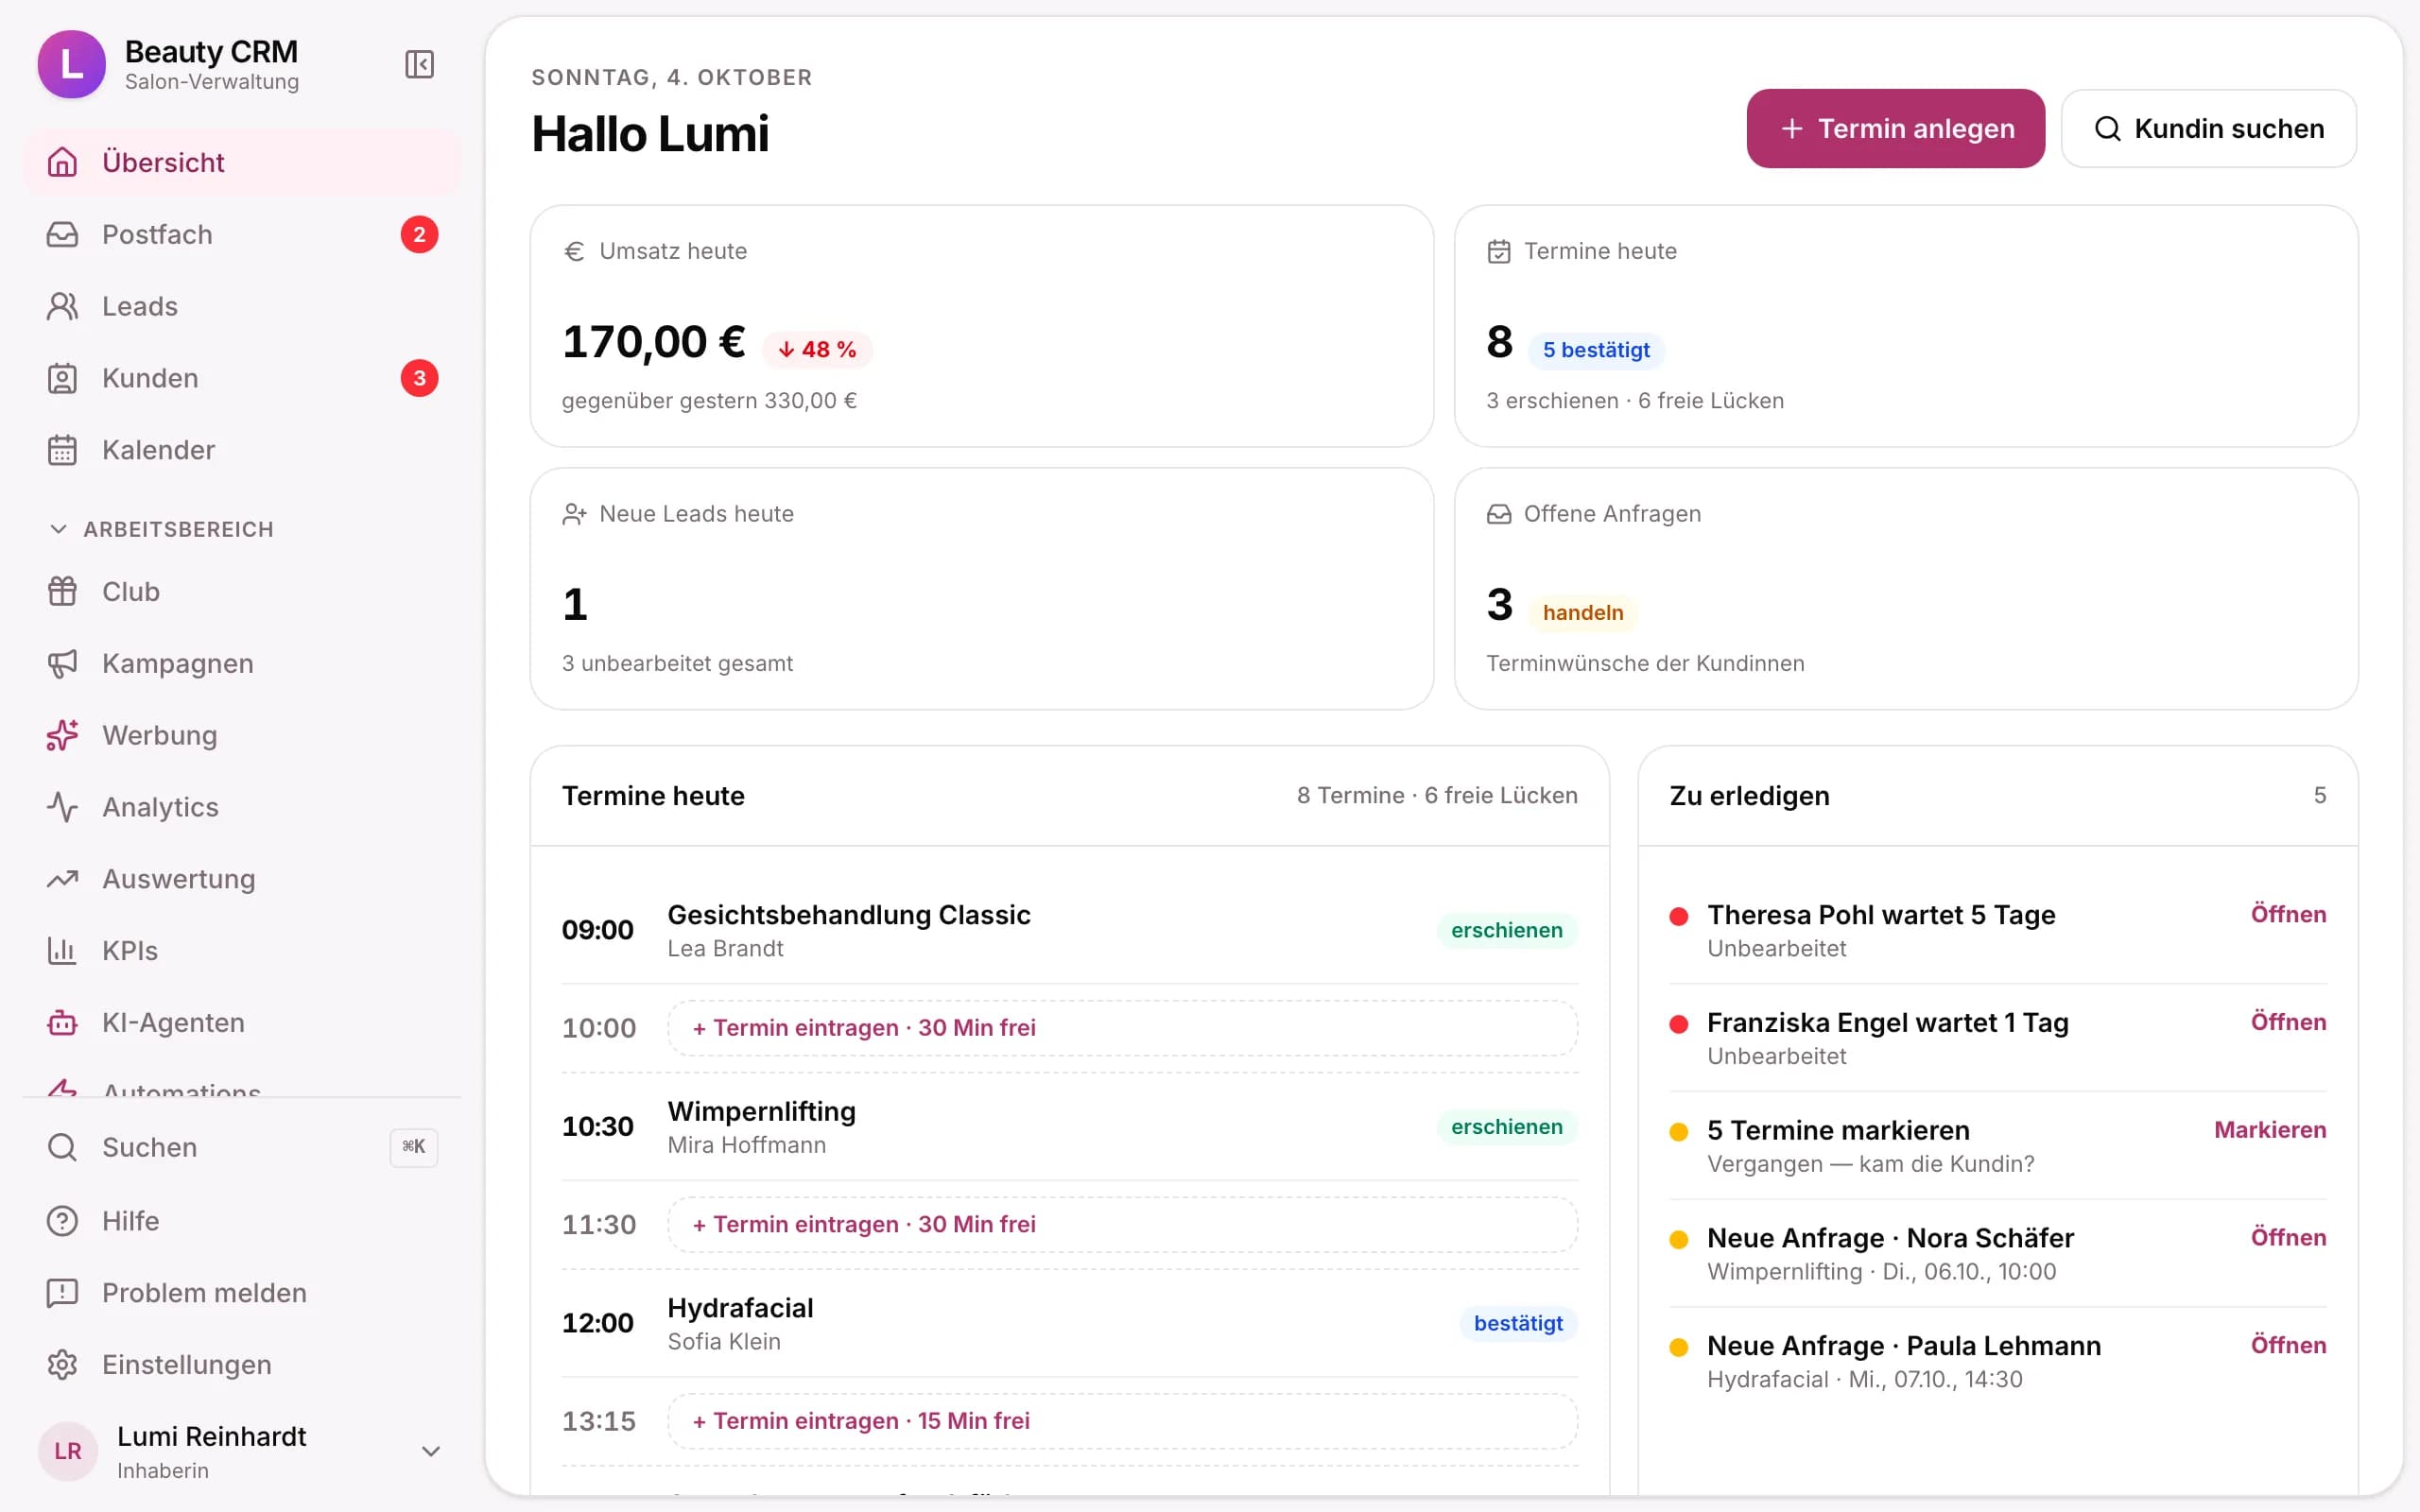The width and height of the screenshot is (2420, 1512).
Task: Open the Hydrafacial appointment with Sofia Klein
Action: pyautogui.click(x=1069, y=1323)
